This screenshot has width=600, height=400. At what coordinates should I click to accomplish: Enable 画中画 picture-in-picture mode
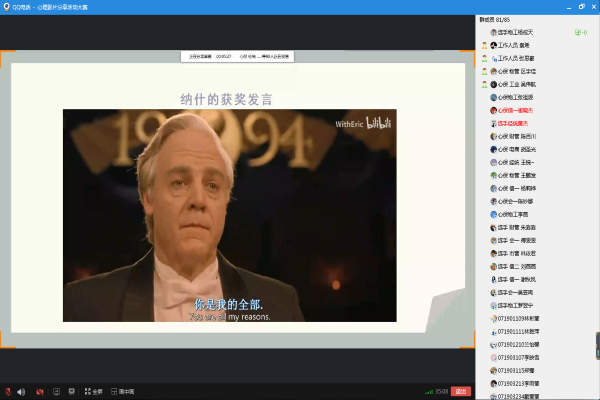coord(122,392)
